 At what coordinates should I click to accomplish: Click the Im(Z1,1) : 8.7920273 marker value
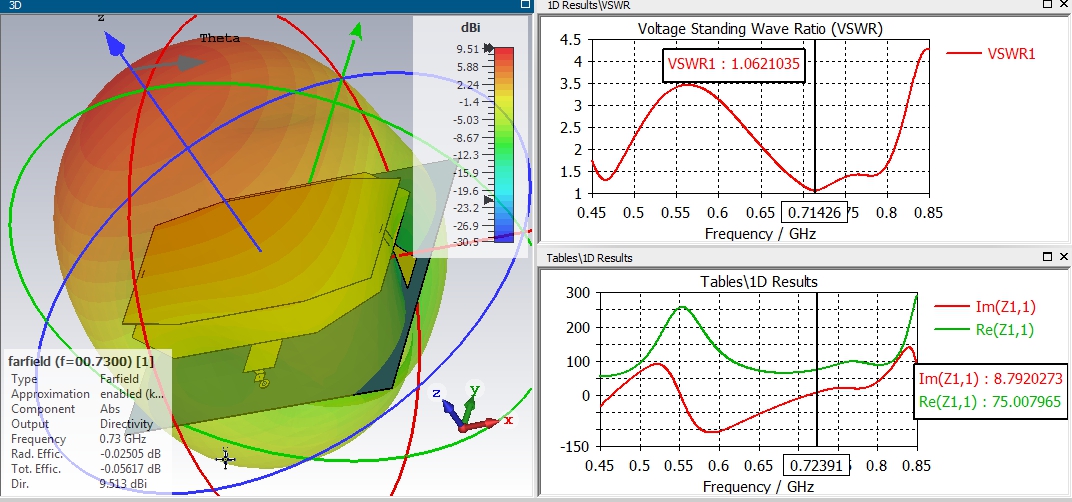click(990, 380)
